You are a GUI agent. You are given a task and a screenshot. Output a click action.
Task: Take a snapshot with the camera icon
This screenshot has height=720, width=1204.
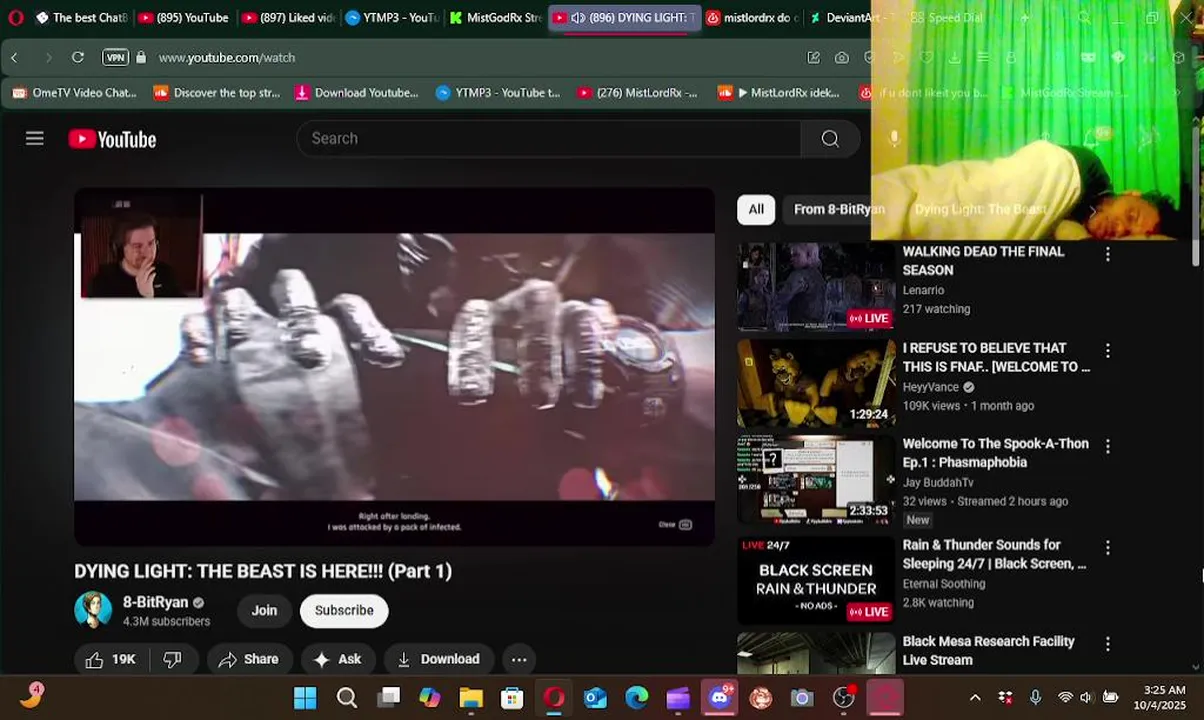(x=842, y=58)
